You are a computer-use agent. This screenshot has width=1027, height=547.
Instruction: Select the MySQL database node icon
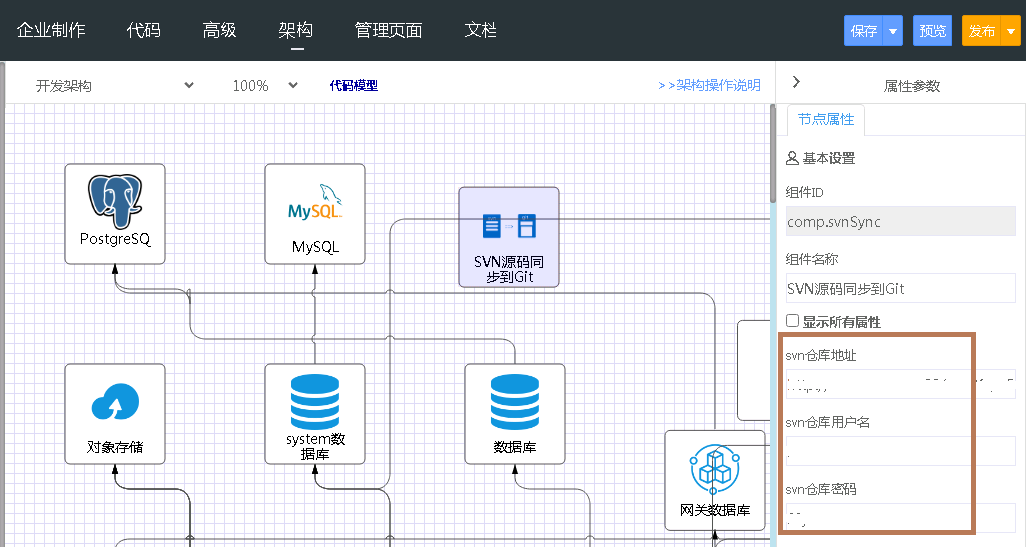(x=315, y=203)
